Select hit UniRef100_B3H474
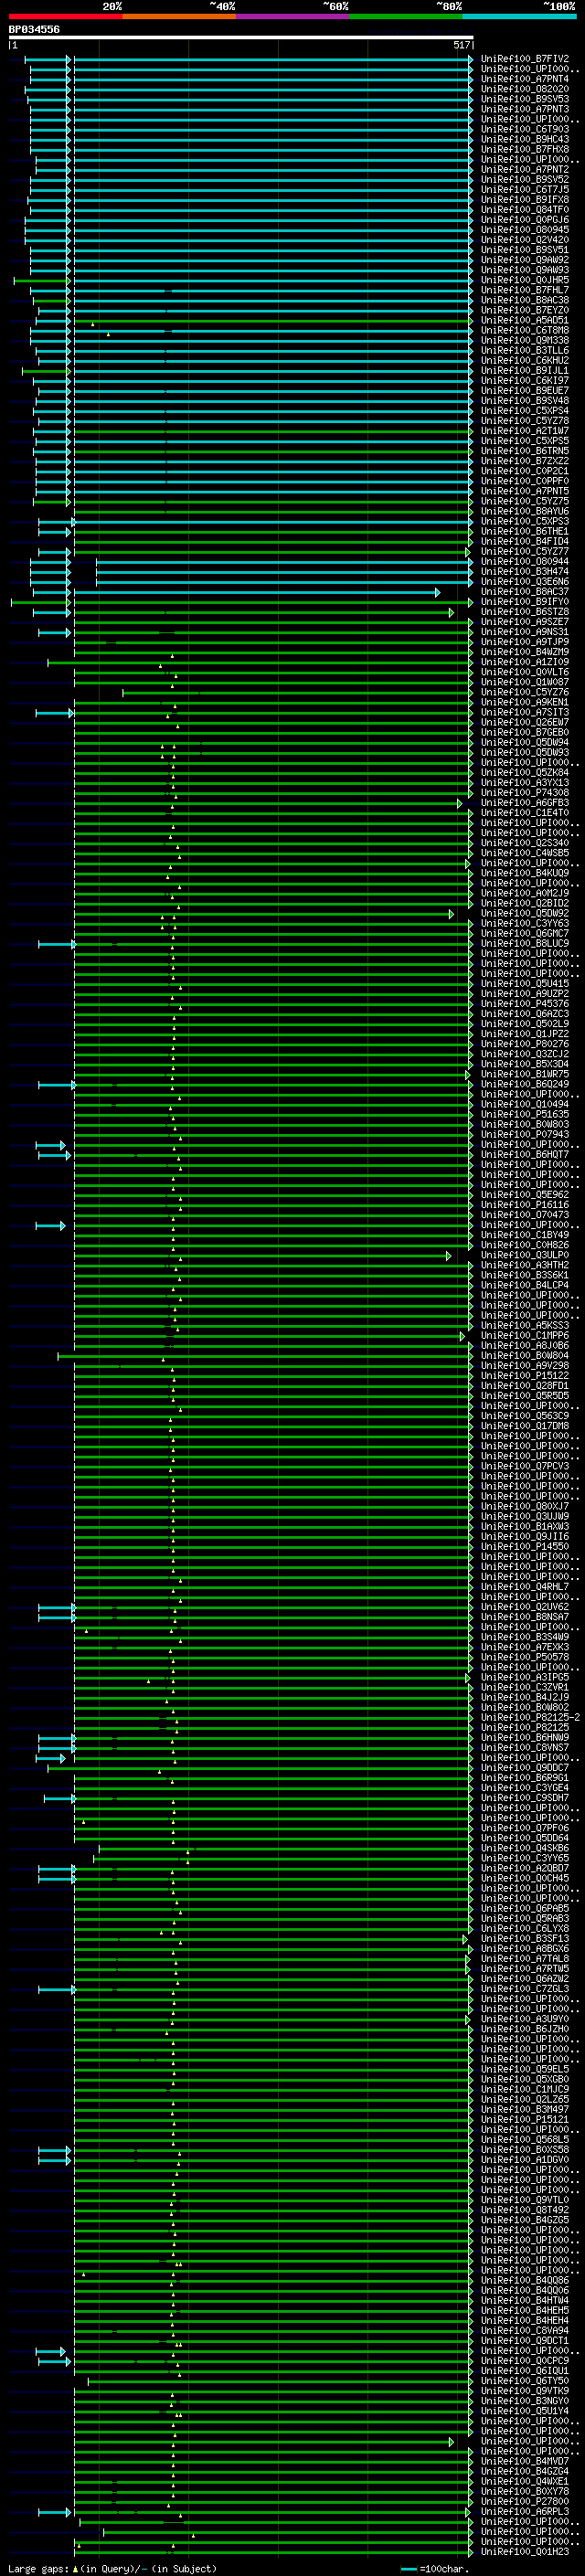Image resolution: width=585 pixels, height=2576 pixels. coord(525,572)
